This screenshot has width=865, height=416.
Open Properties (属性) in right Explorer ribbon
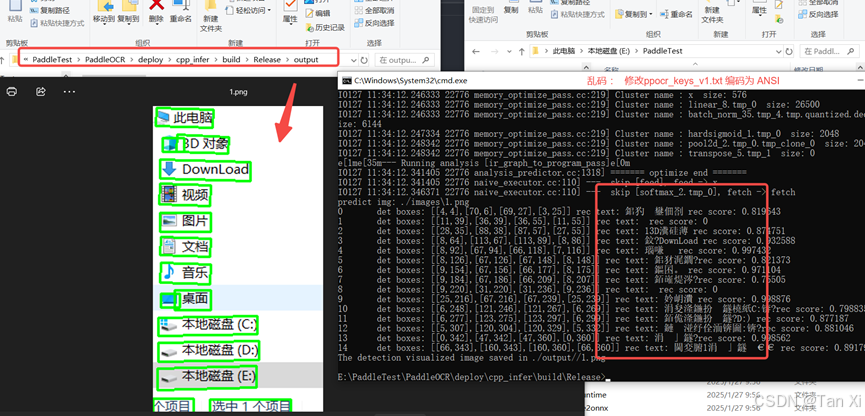pos(759,8)
